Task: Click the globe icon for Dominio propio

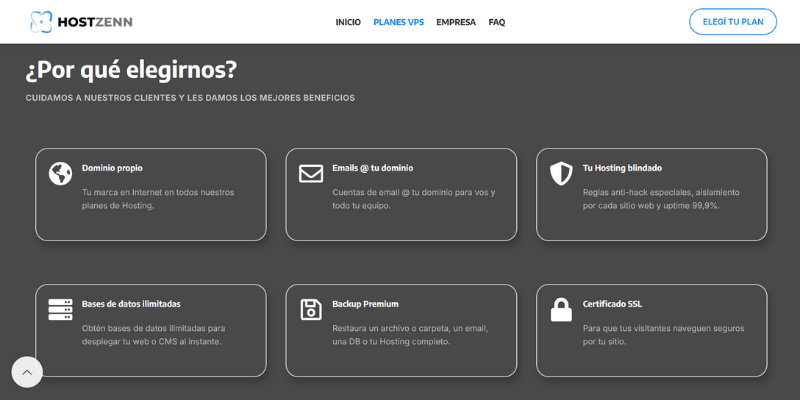Action: pyautogui.click(x=60, y=173)
